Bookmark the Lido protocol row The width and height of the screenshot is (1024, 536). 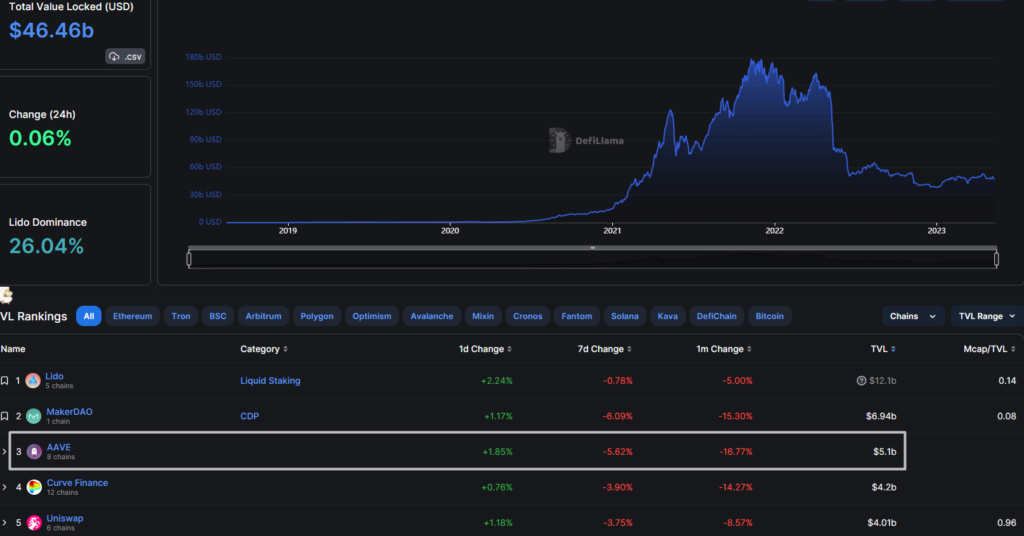(x=5, y=381)
